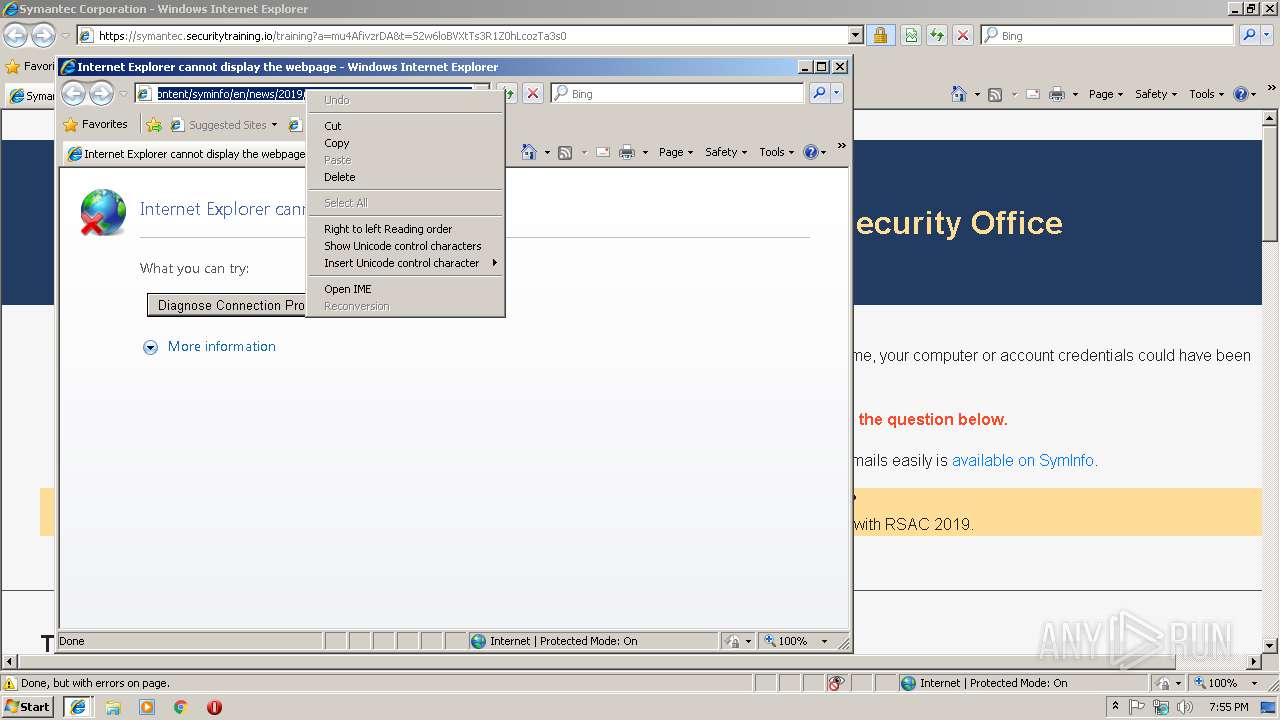Open Windows Explorer folder from taskbar

(x=113, y=707)
